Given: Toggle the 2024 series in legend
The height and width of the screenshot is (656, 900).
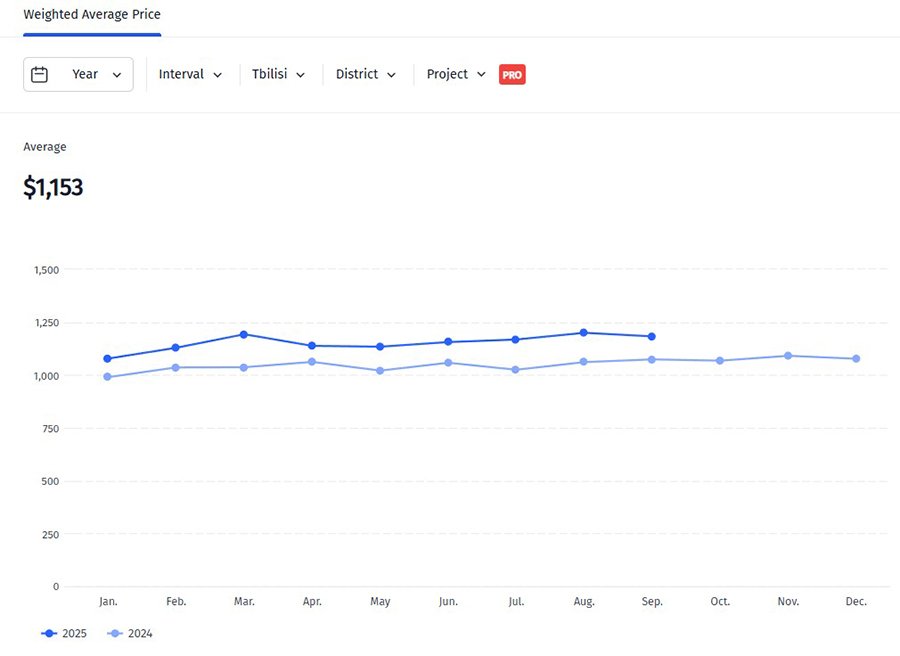Looking at the screenshot, I should point(130,633).
